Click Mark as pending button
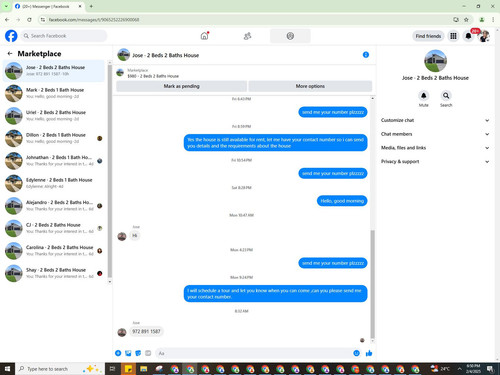500x375 pixels. (181, 86)
